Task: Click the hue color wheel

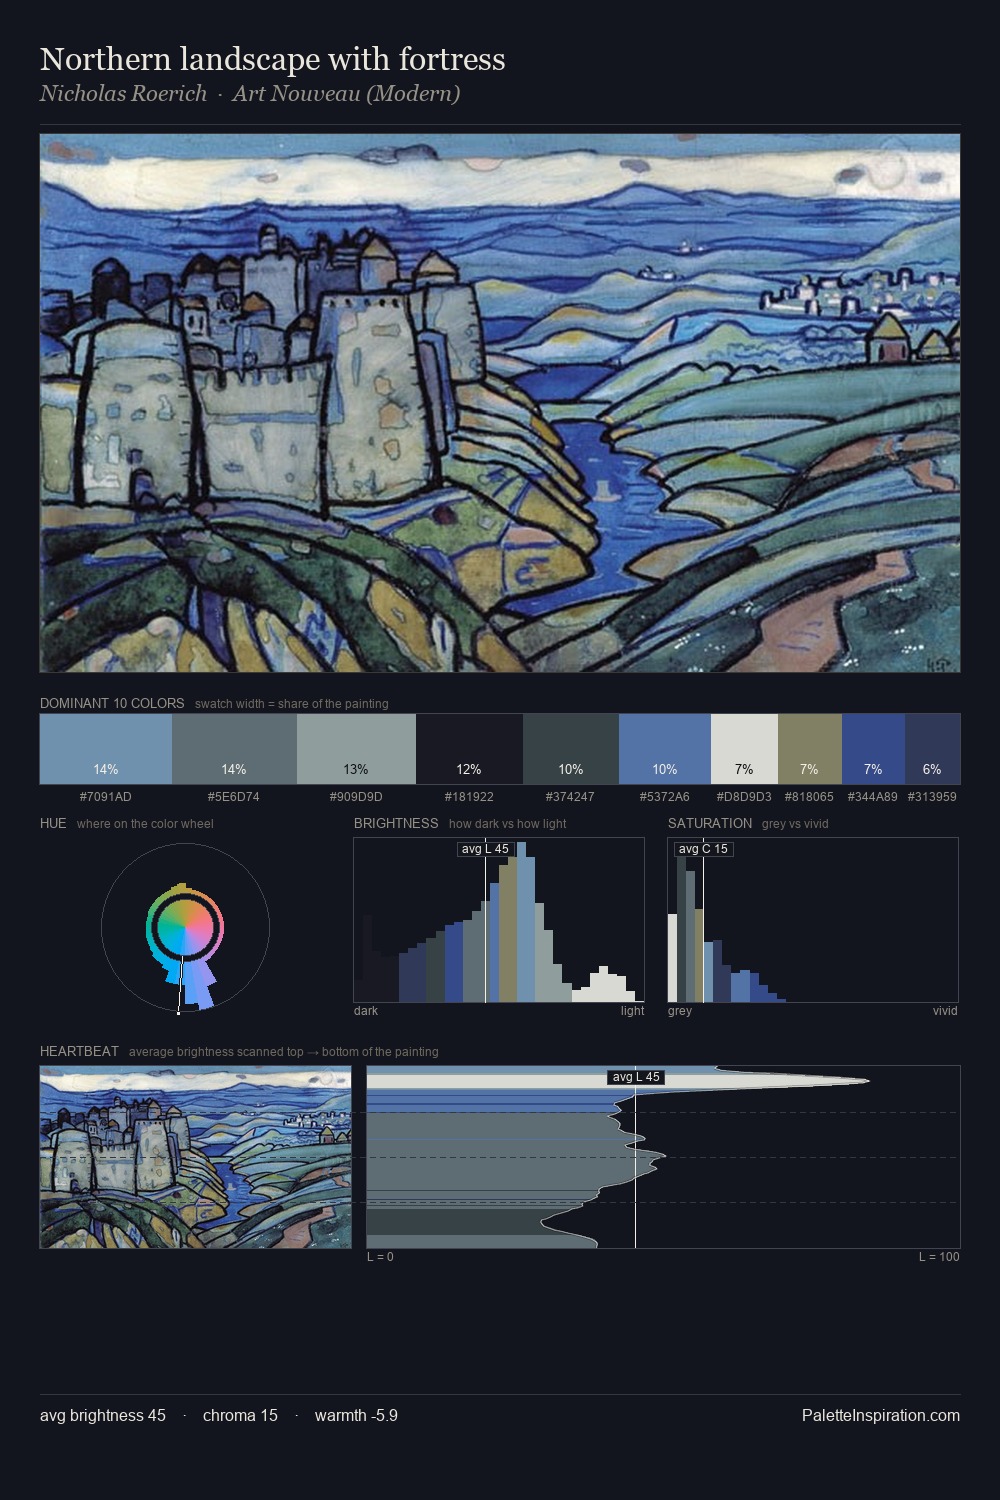Action: coord(185,928)
